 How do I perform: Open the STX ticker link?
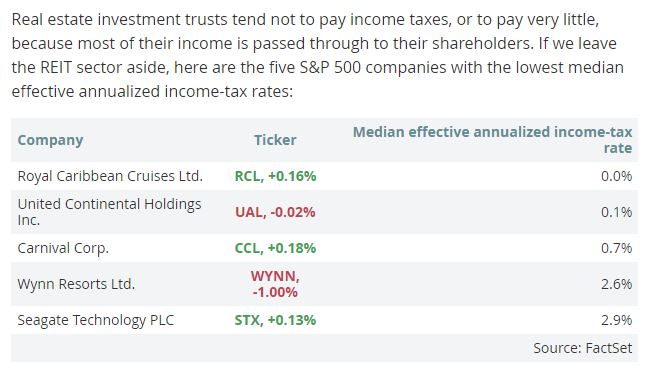275,320
